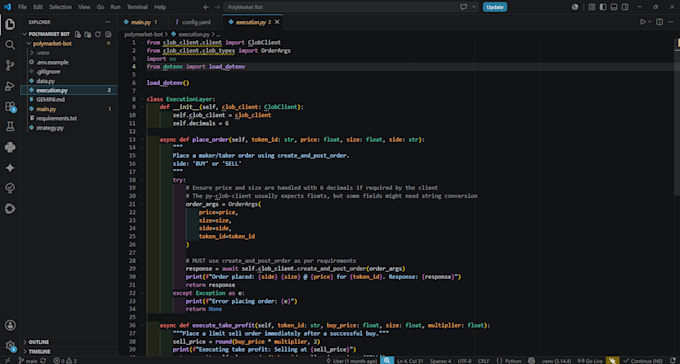Run the Python file with play icon

click(x=643, y=22)
